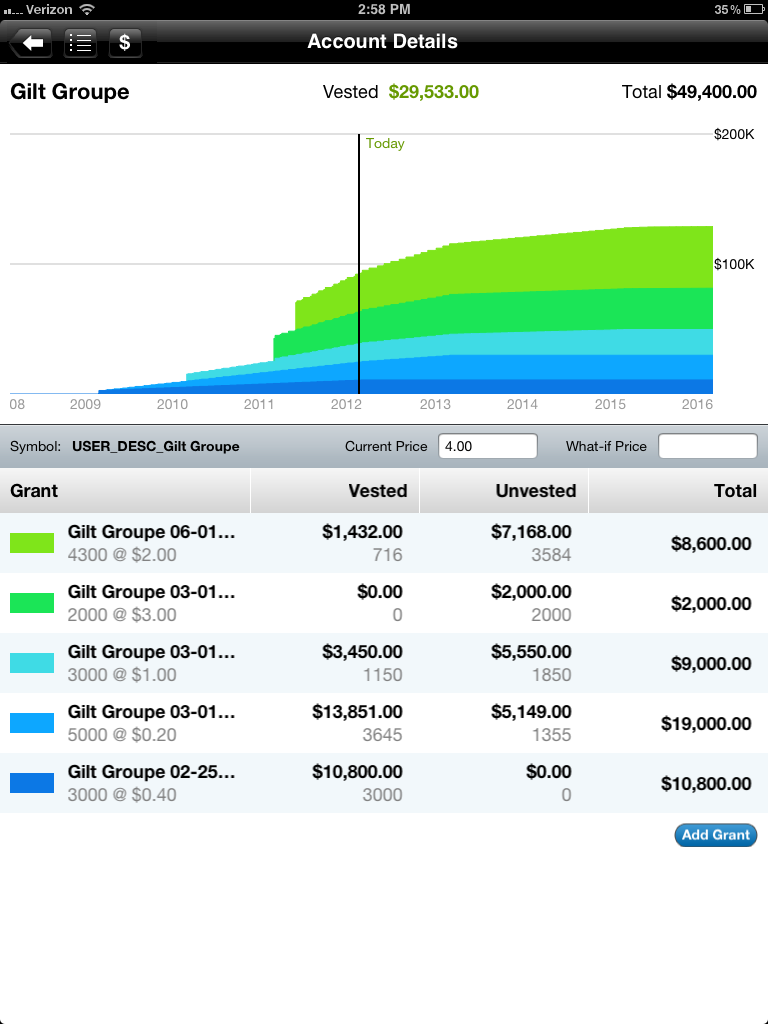Tap the $200K axis label
Screen dimensions: 768x1024
pos(734,135)
